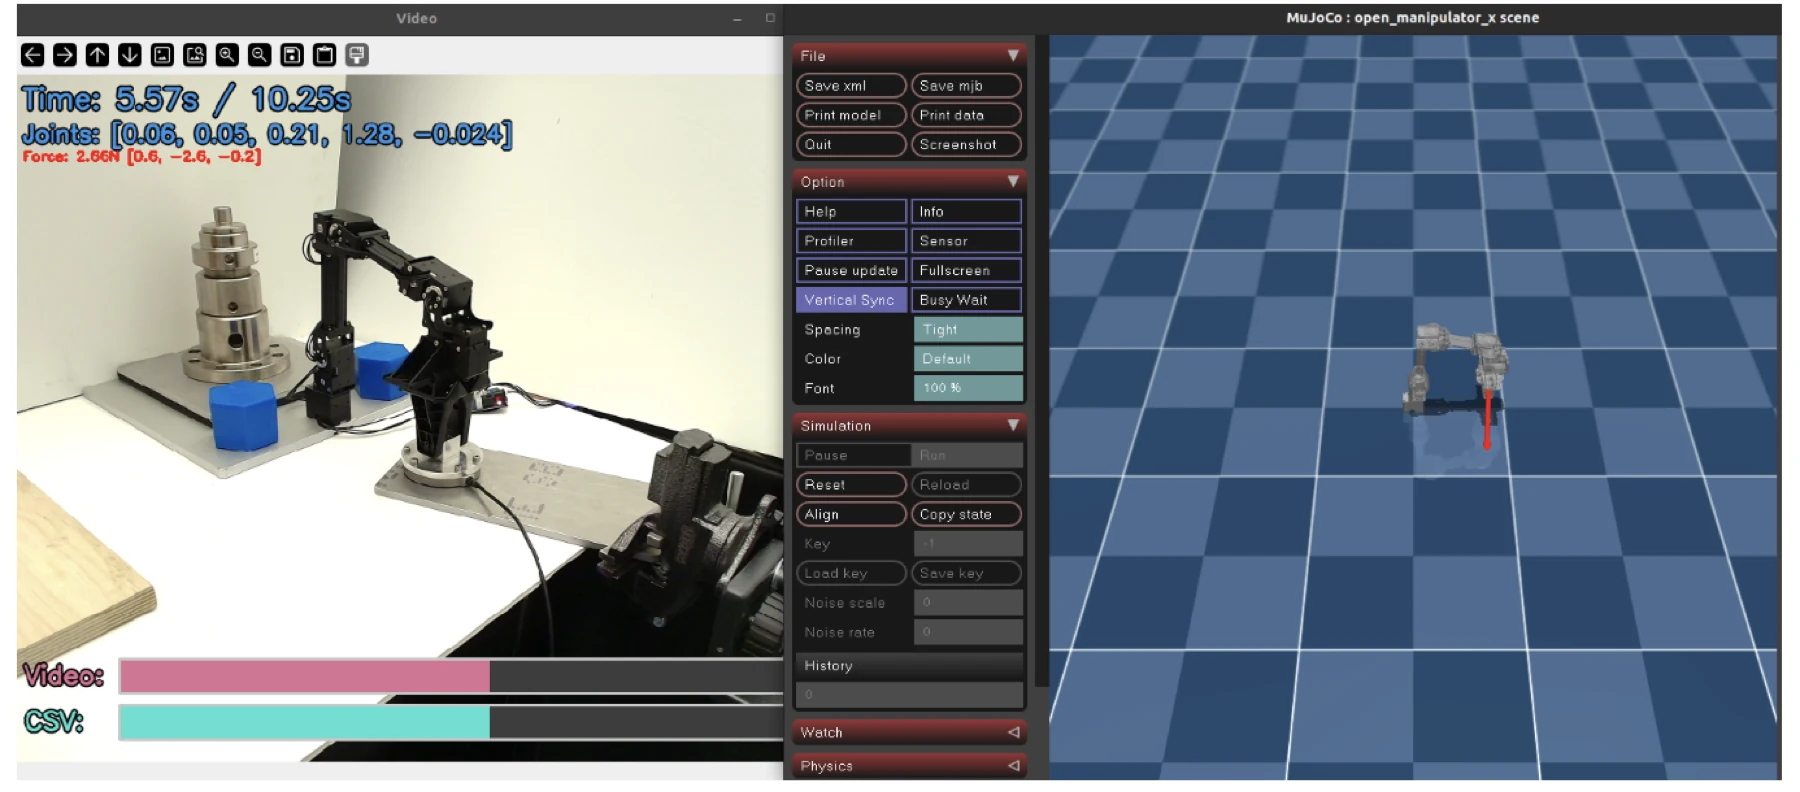Enable the Sensor option

point(966,241)
